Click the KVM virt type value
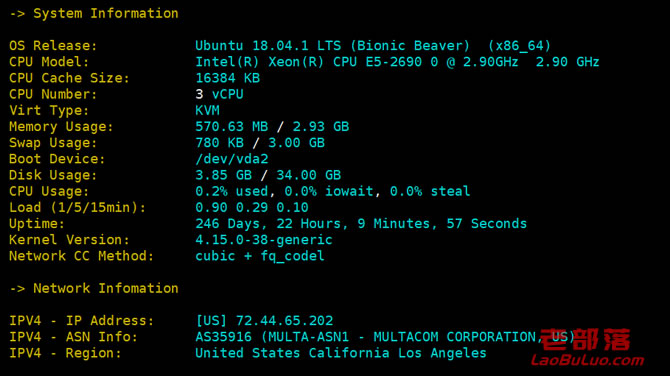Viewport: 670px width, 376px height. (x=207, y=111)
